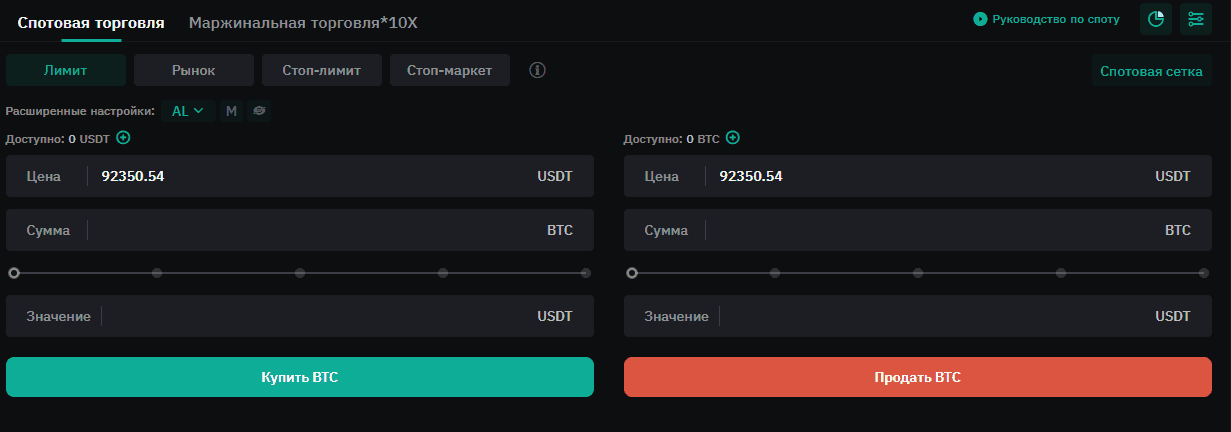
Task: Click the buy slider's 0% handle
Action: pyautogui.click(x=14, y=272)
